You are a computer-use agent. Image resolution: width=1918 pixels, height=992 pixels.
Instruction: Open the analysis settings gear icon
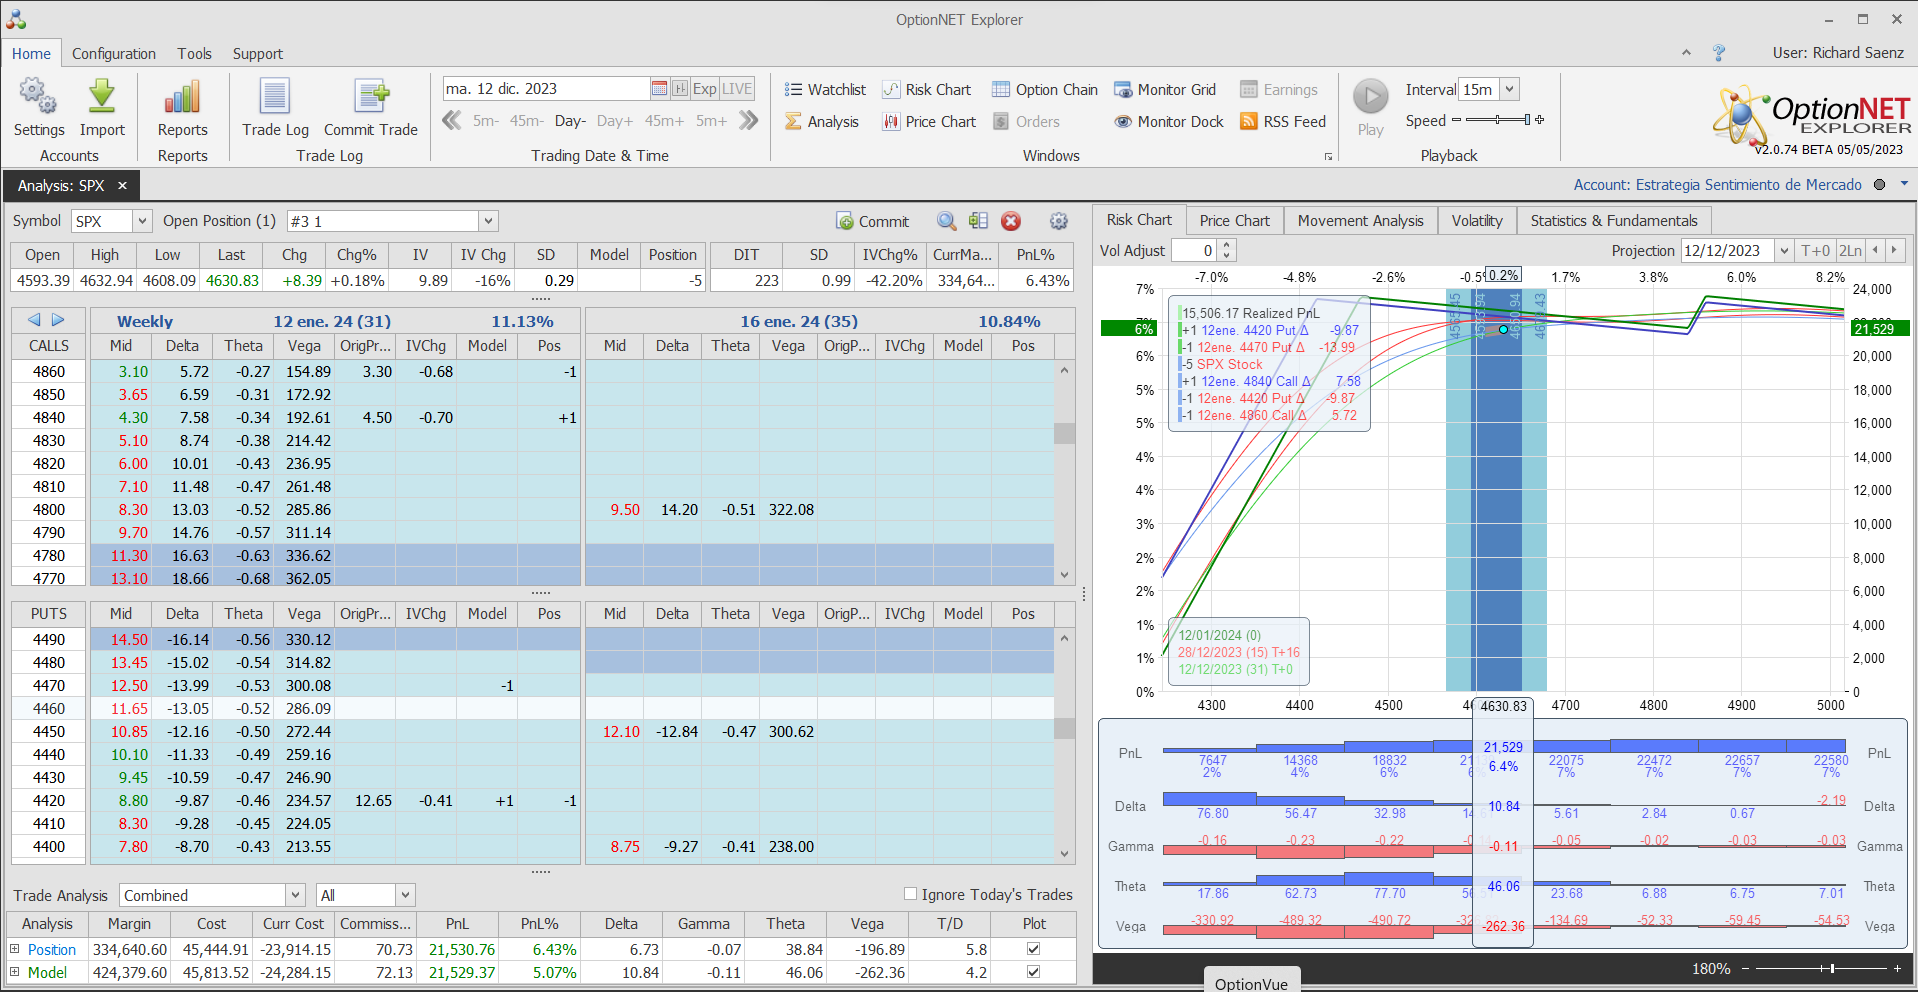[1059, 221]
